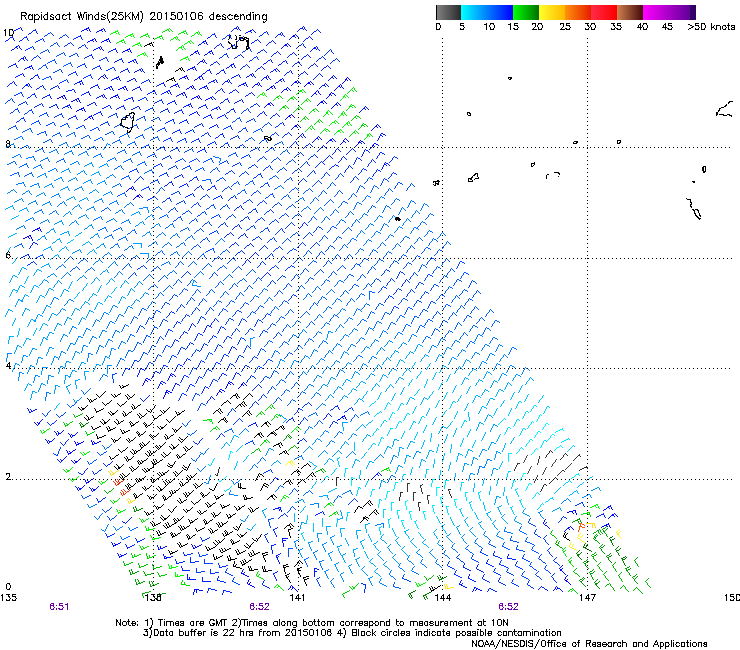Click the note line starting 'Note: 1) Times are GMT'
Viewport: 740px width, 650px height.
tap(312, 623)
